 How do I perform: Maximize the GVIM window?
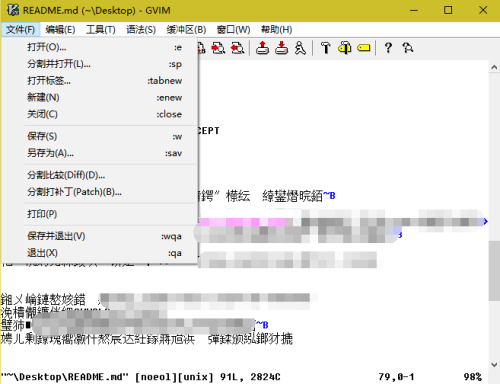coord(448,10)
